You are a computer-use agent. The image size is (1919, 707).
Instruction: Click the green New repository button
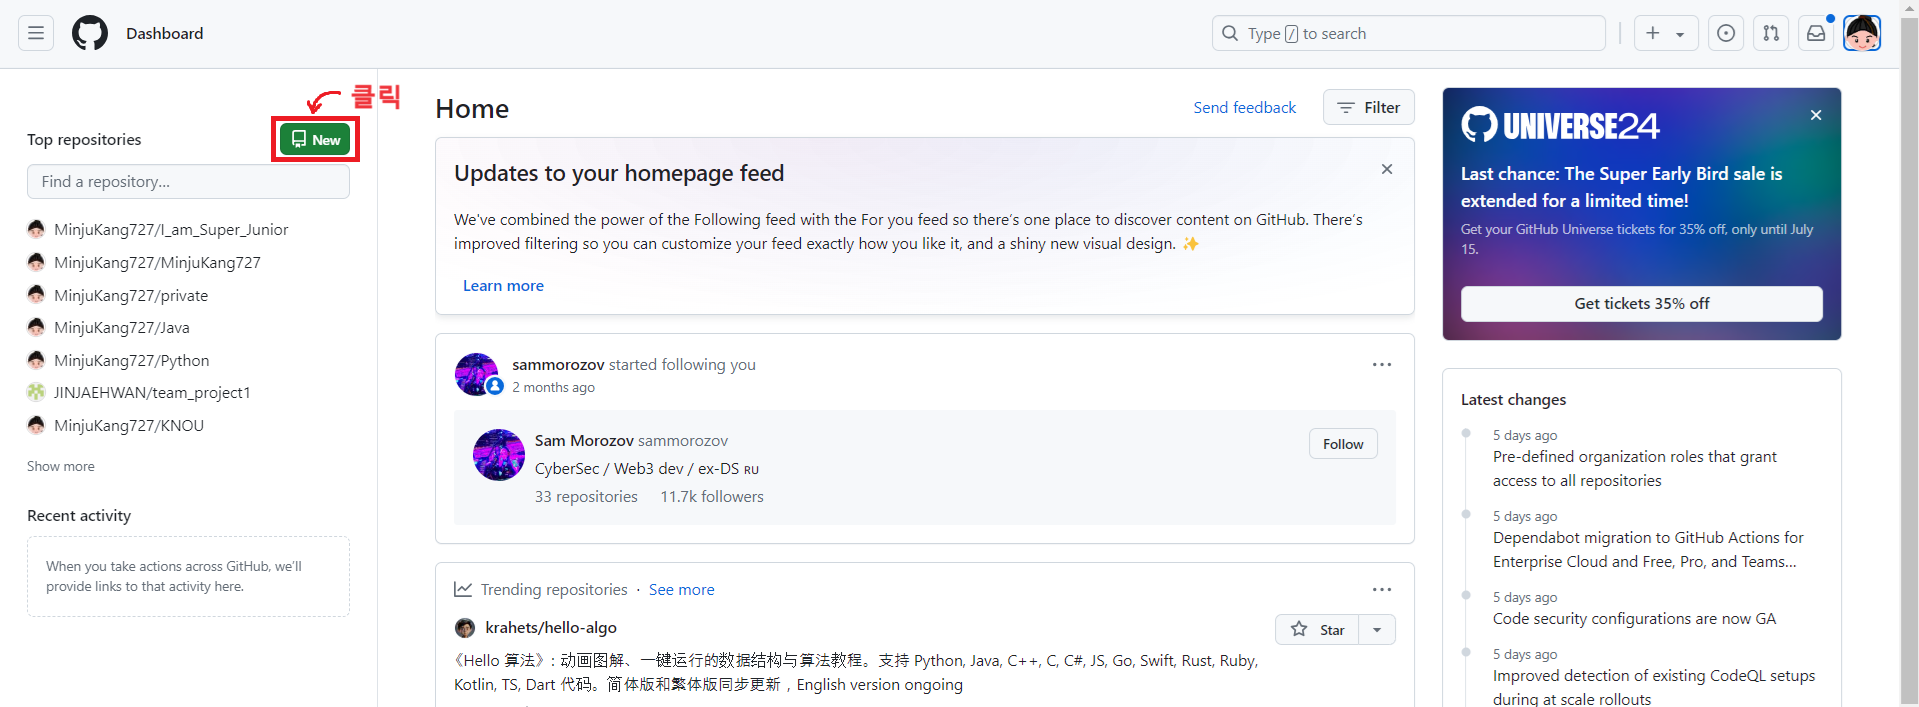coord(315,139)
